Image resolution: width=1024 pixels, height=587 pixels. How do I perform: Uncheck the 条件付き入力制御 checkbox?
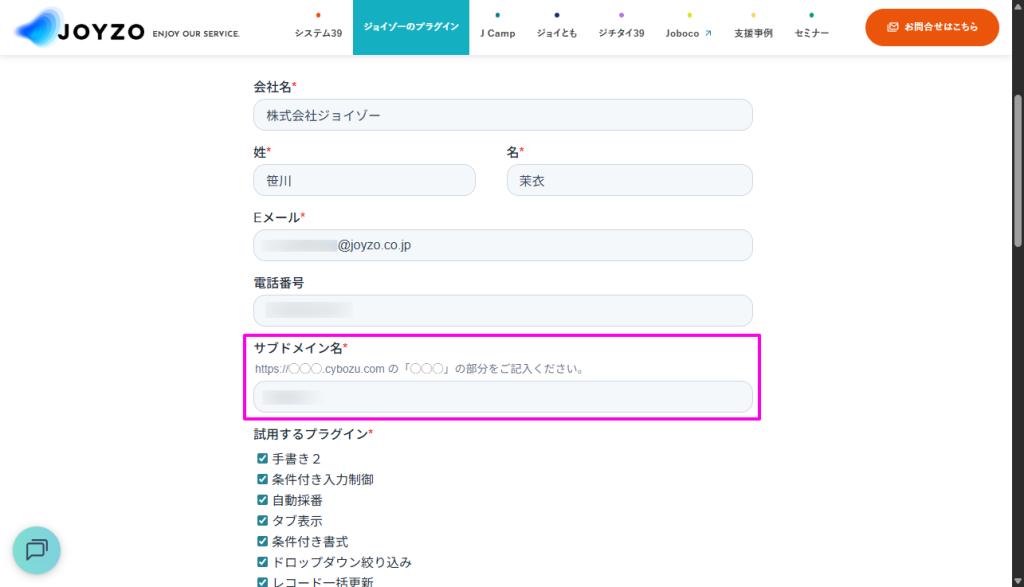click(x=262, y=479)
